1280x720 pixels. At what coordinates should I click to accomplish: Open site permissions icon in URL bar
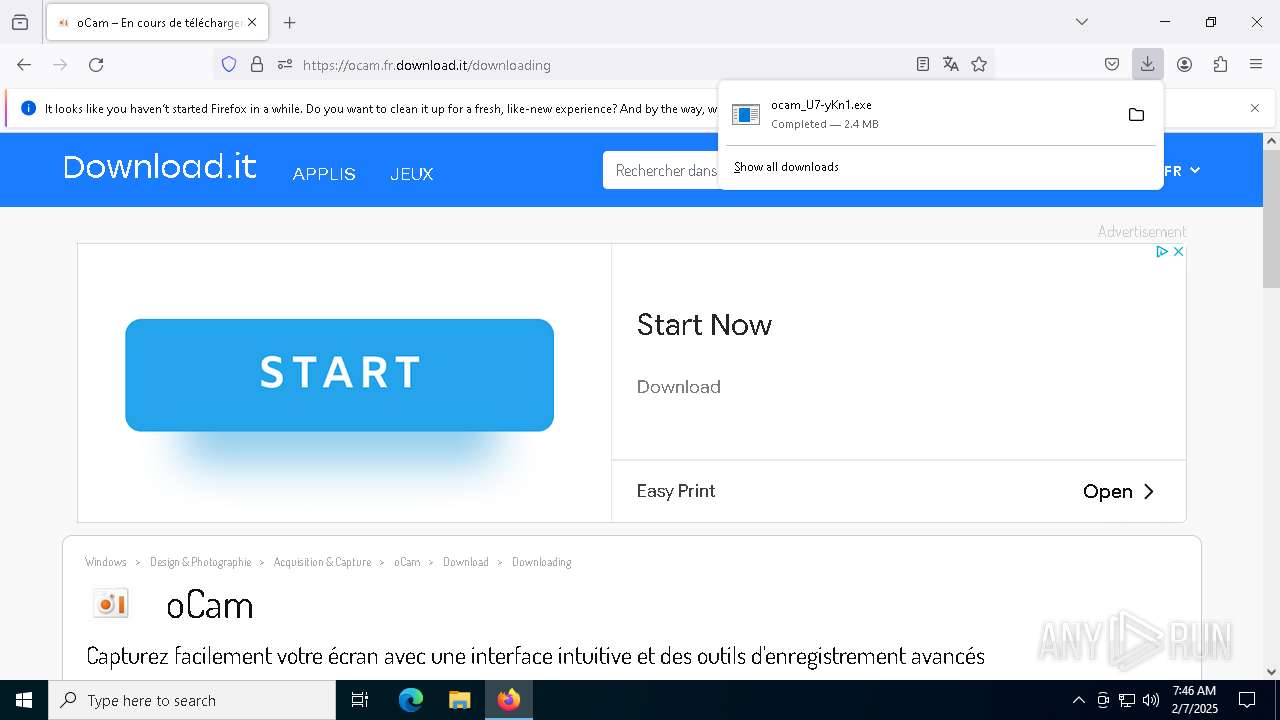285,65
